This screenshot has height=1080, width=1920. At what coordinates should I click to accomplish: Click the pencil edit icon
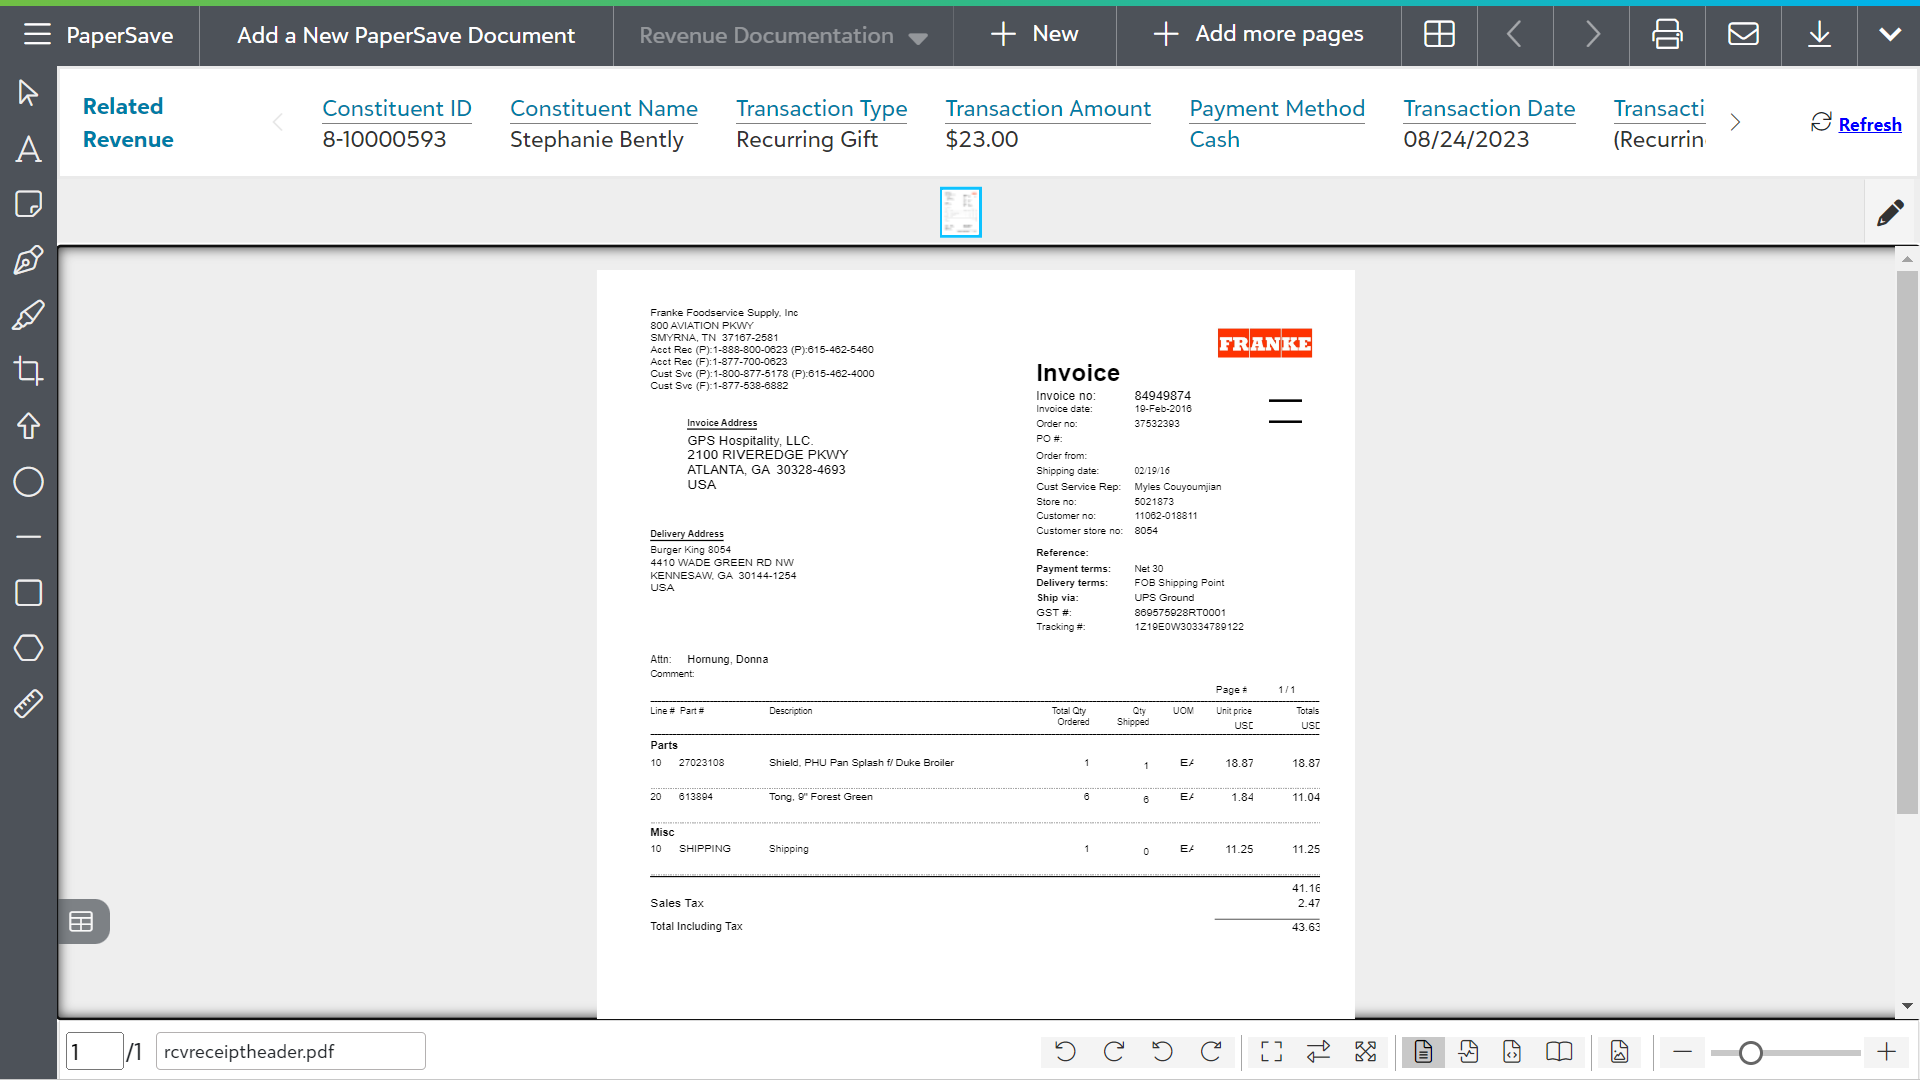point(1890,212)
